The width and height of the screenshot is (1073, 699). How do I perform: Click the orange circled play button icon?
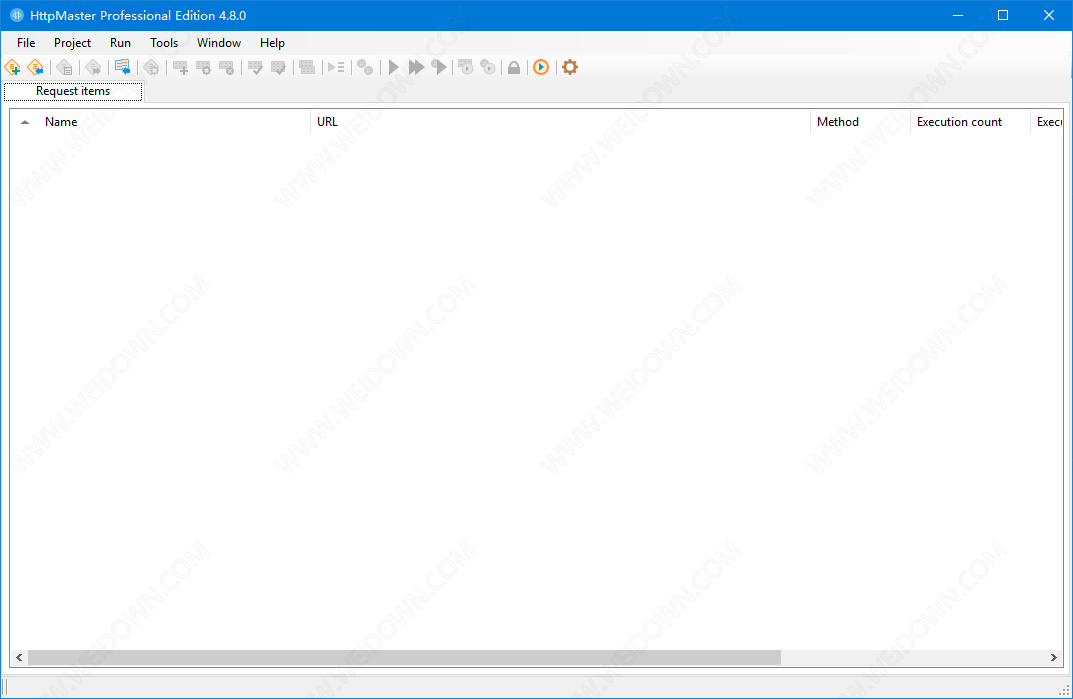pyautogui.click(x=541, y=67)
